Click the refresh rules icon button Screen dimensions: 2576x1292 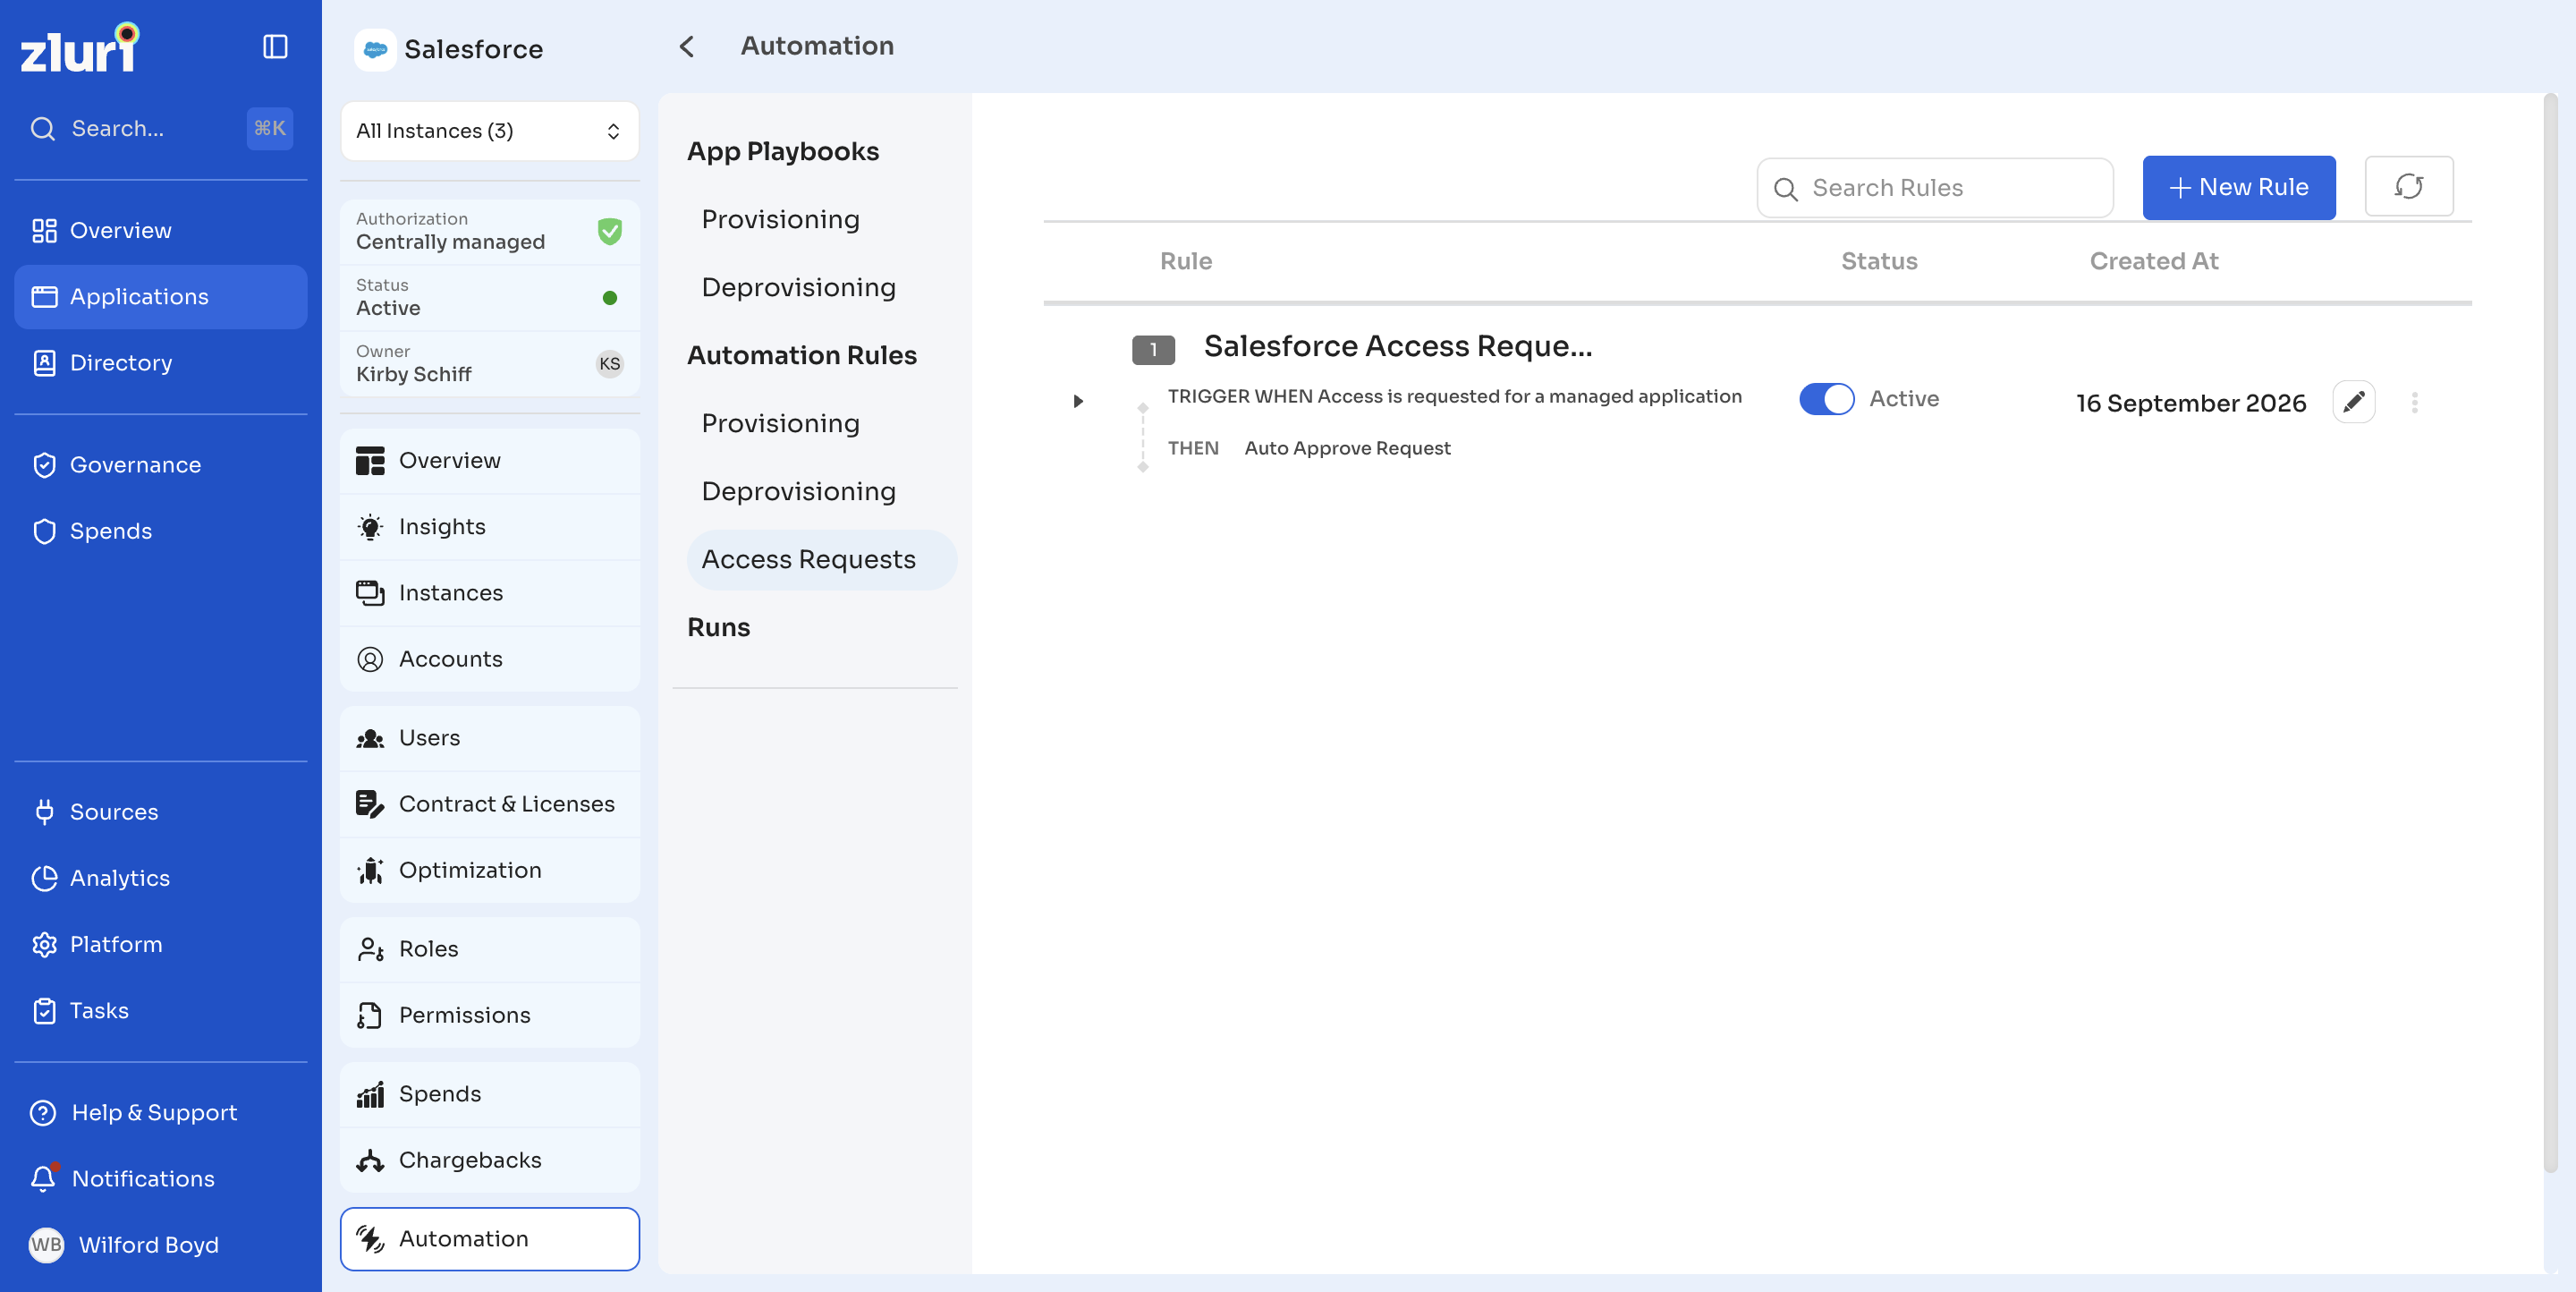click(x=2409, y=187)
